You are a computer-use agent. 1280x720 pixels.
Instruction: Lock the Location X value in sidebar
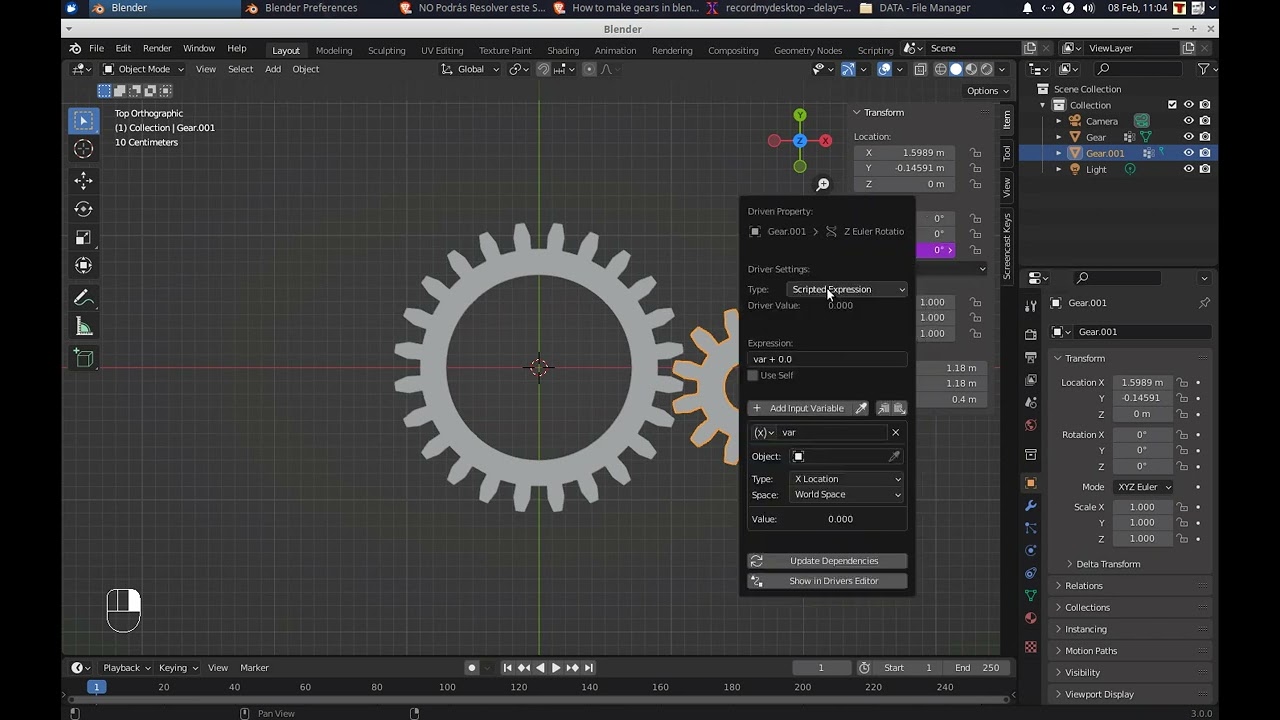point(976,153)
